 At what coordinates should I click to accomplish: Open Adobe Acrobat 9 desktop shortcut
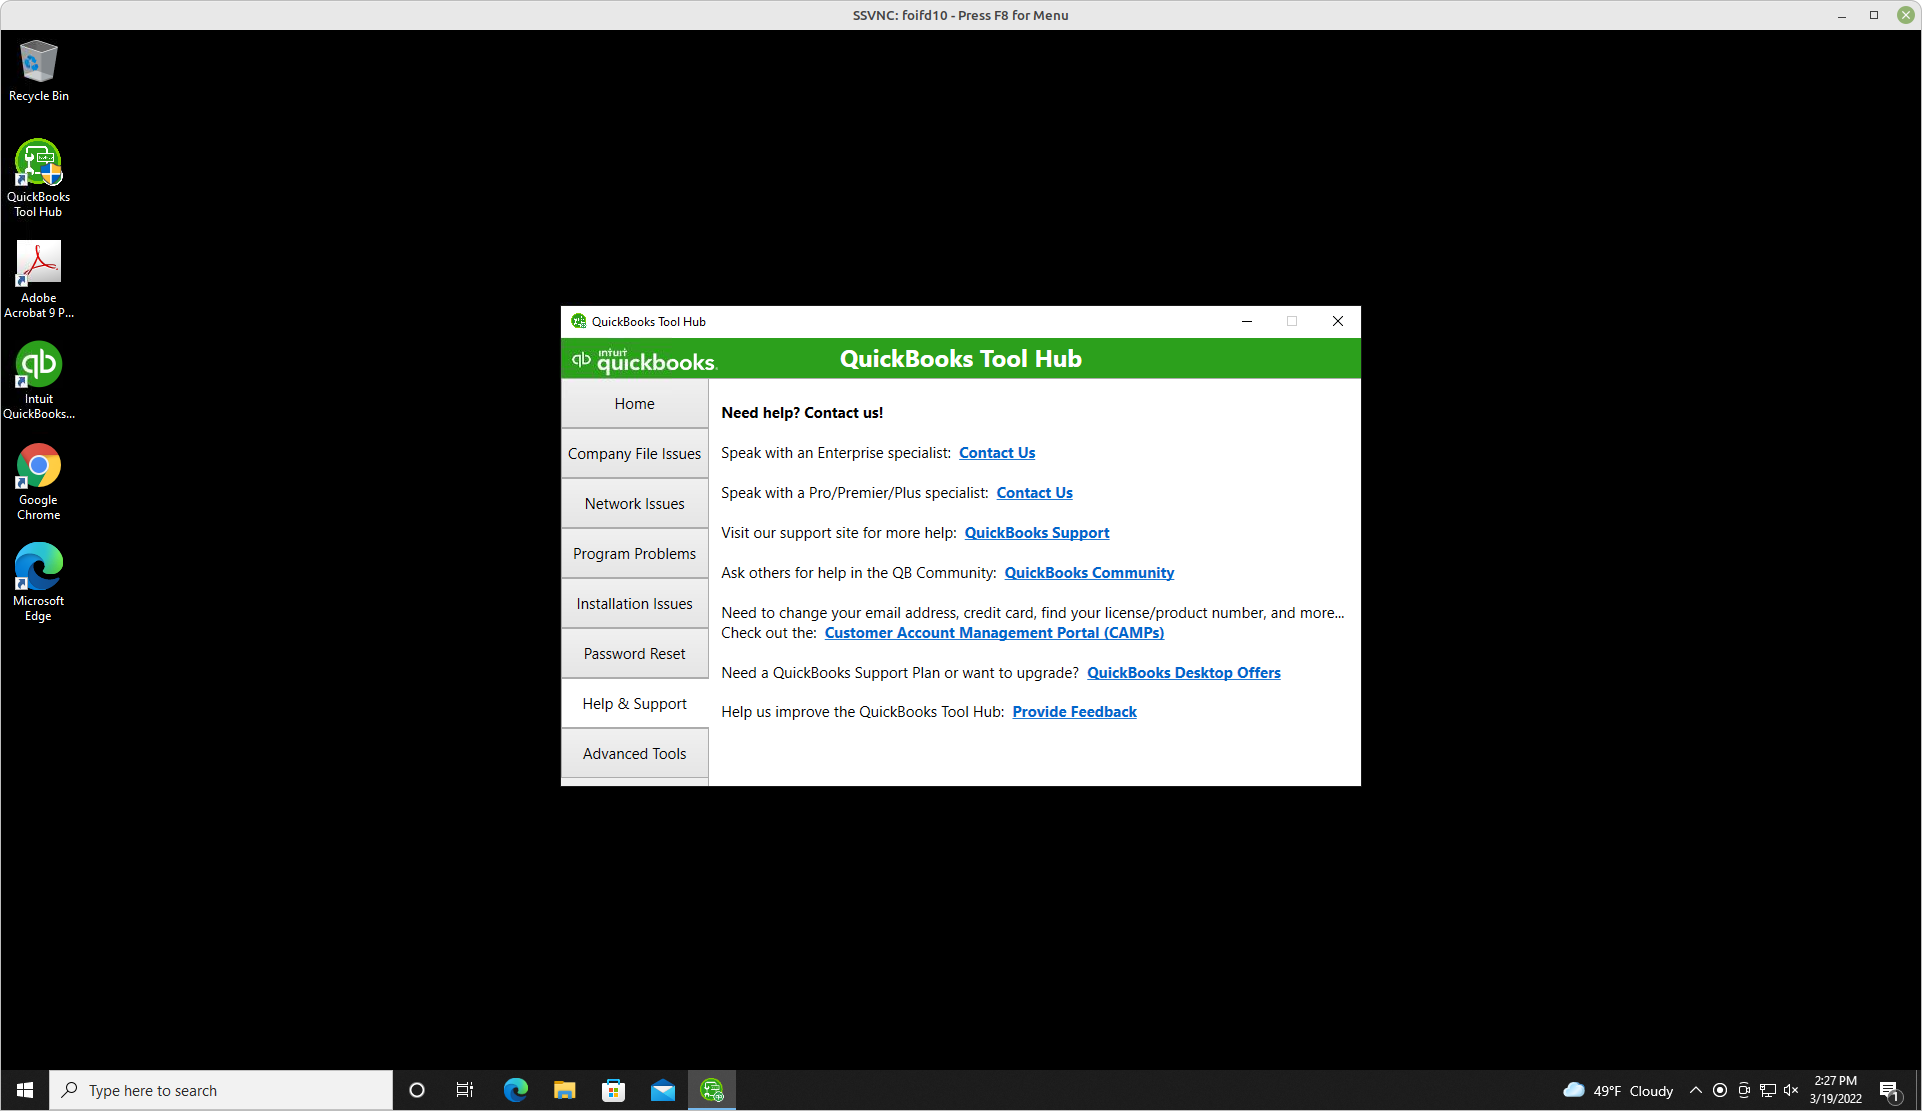click(x=38, y=278)
